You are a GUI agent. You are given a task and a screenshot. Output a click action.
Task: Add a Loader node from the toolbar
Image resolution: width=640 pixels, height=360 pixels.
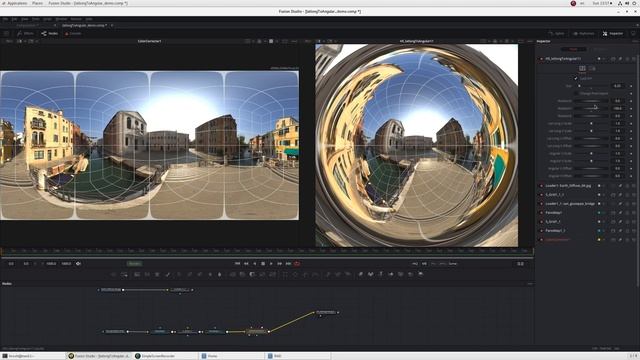(x=114, y=274)
